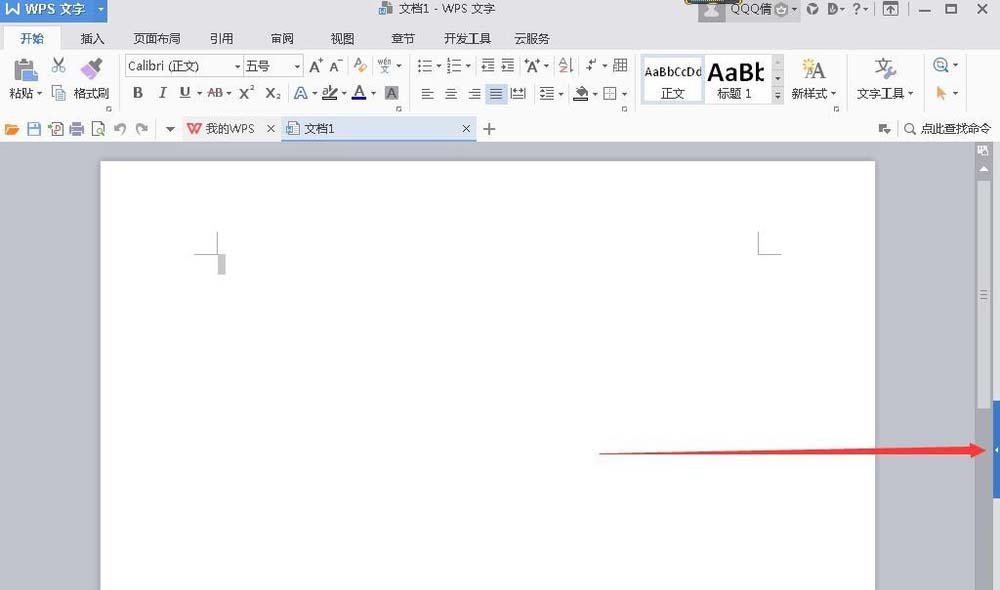Viewport: 1000px width, 590px height.
Task: Click the print icon in quick toolbar
Action: click(77, 129)
